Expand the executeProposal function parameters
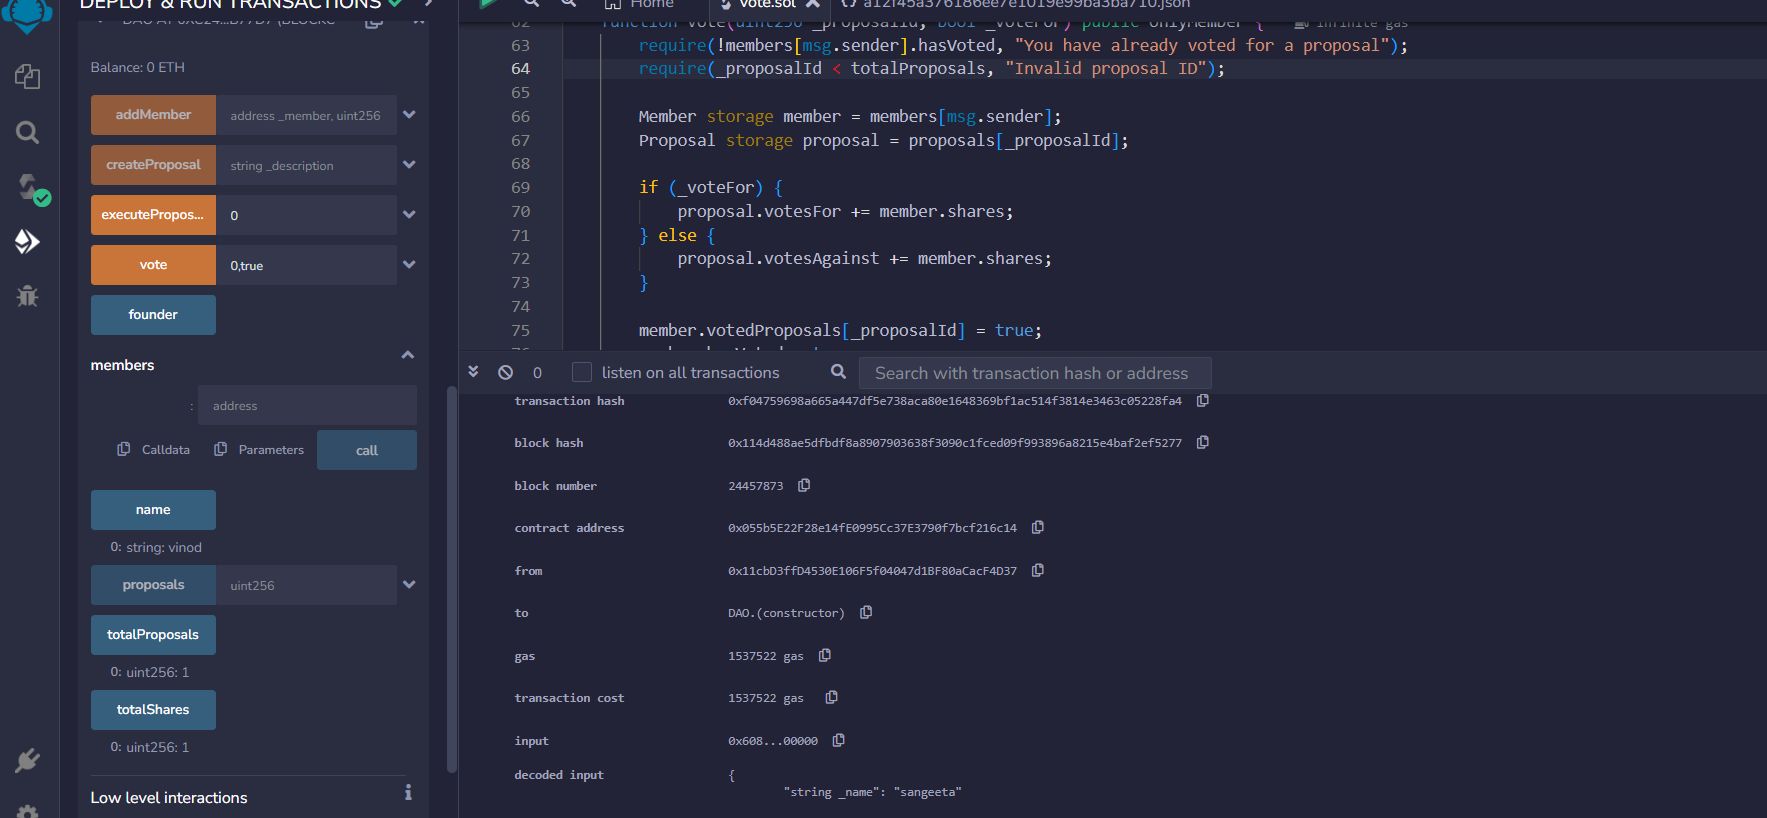The height and width of the screenshot is (818, 1767). tap(408, 215)
